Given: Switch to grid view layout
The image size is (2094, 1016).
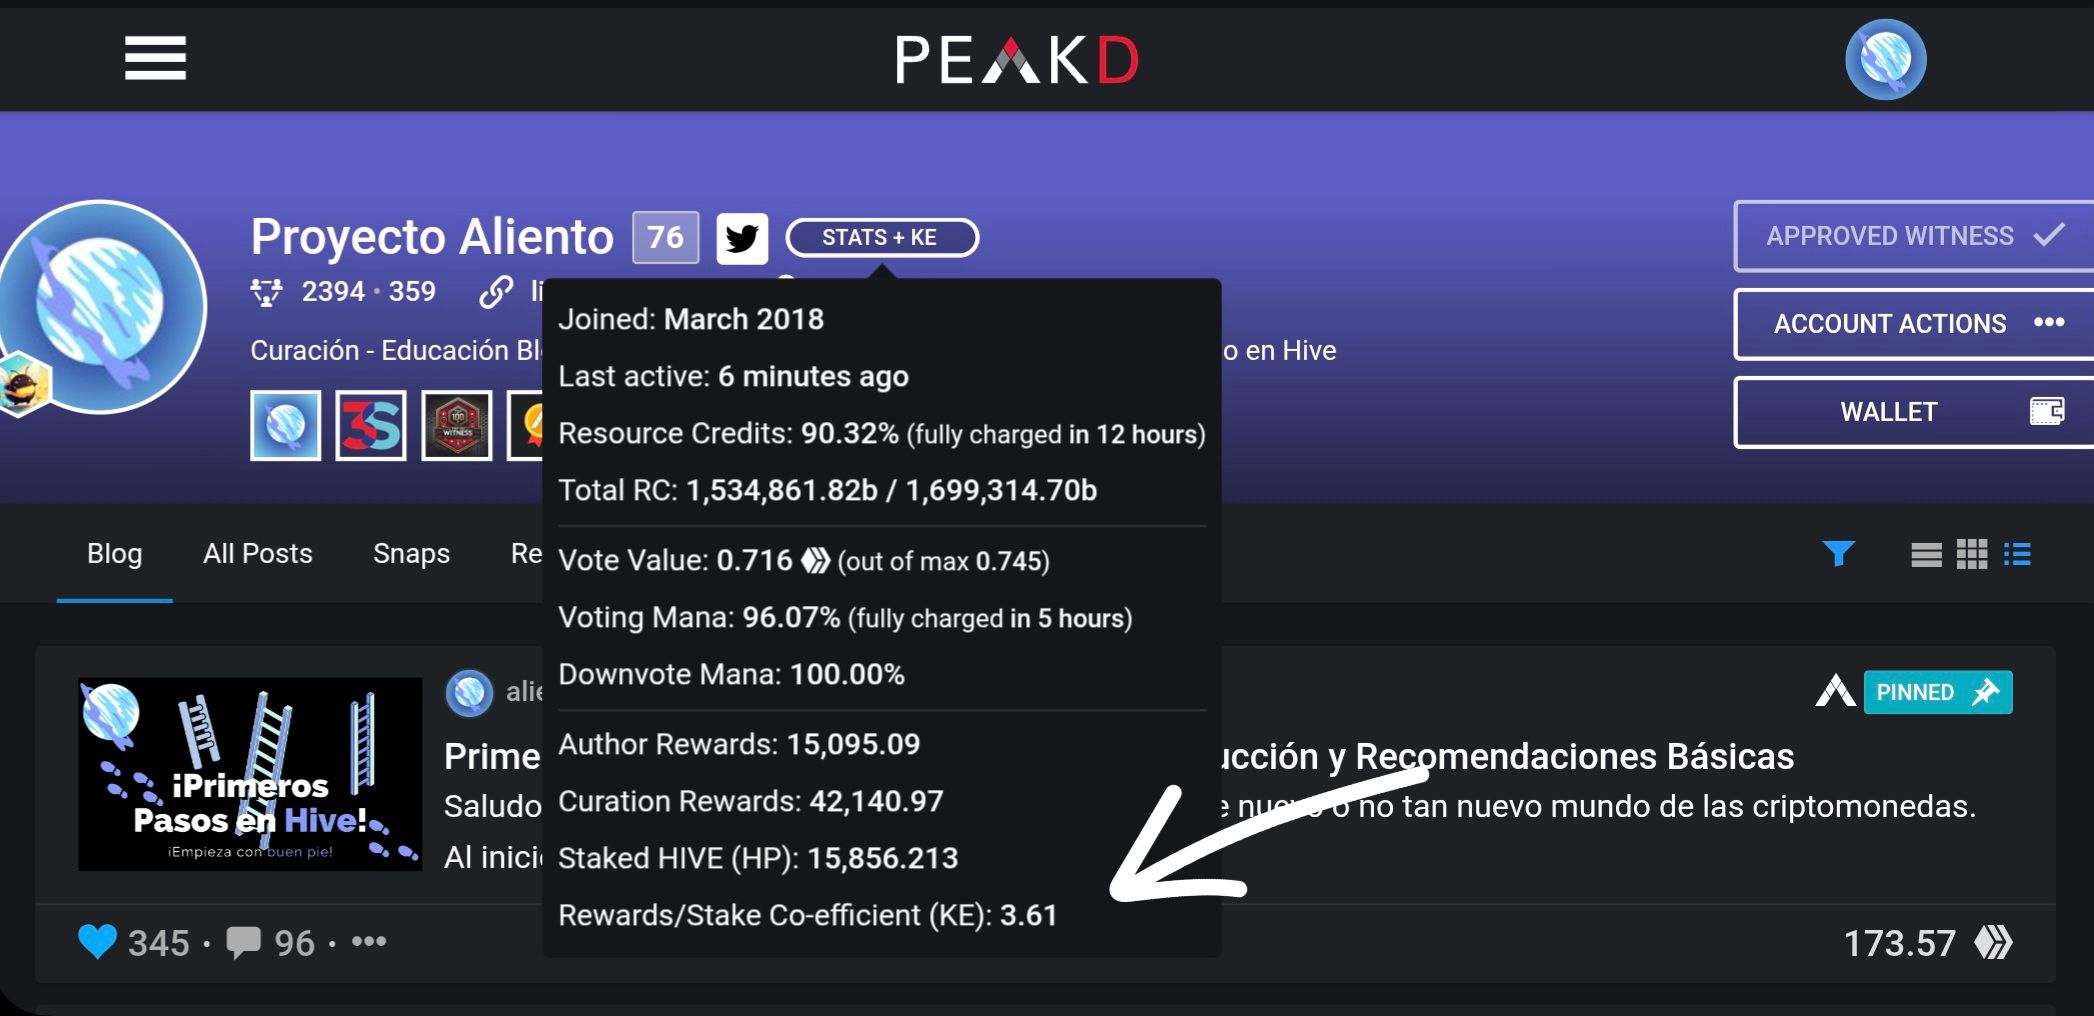Looking at the screenshot, I should (x=1972, y=554).
